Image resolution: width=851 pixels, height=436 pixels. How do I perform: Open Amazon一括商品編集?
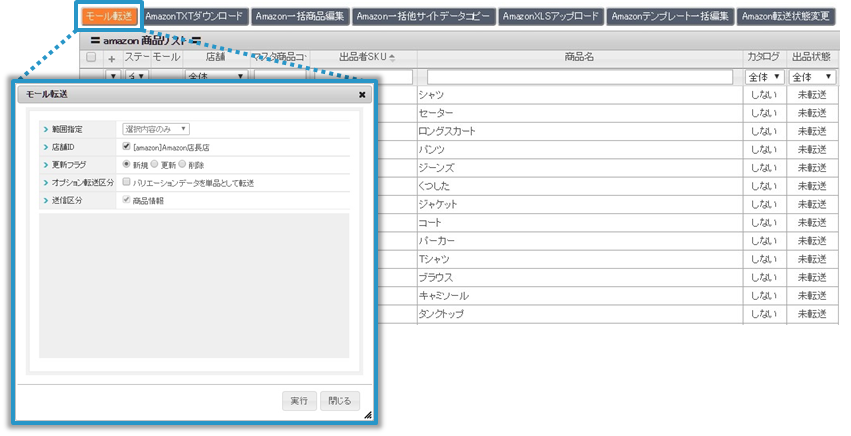(300, 16)
